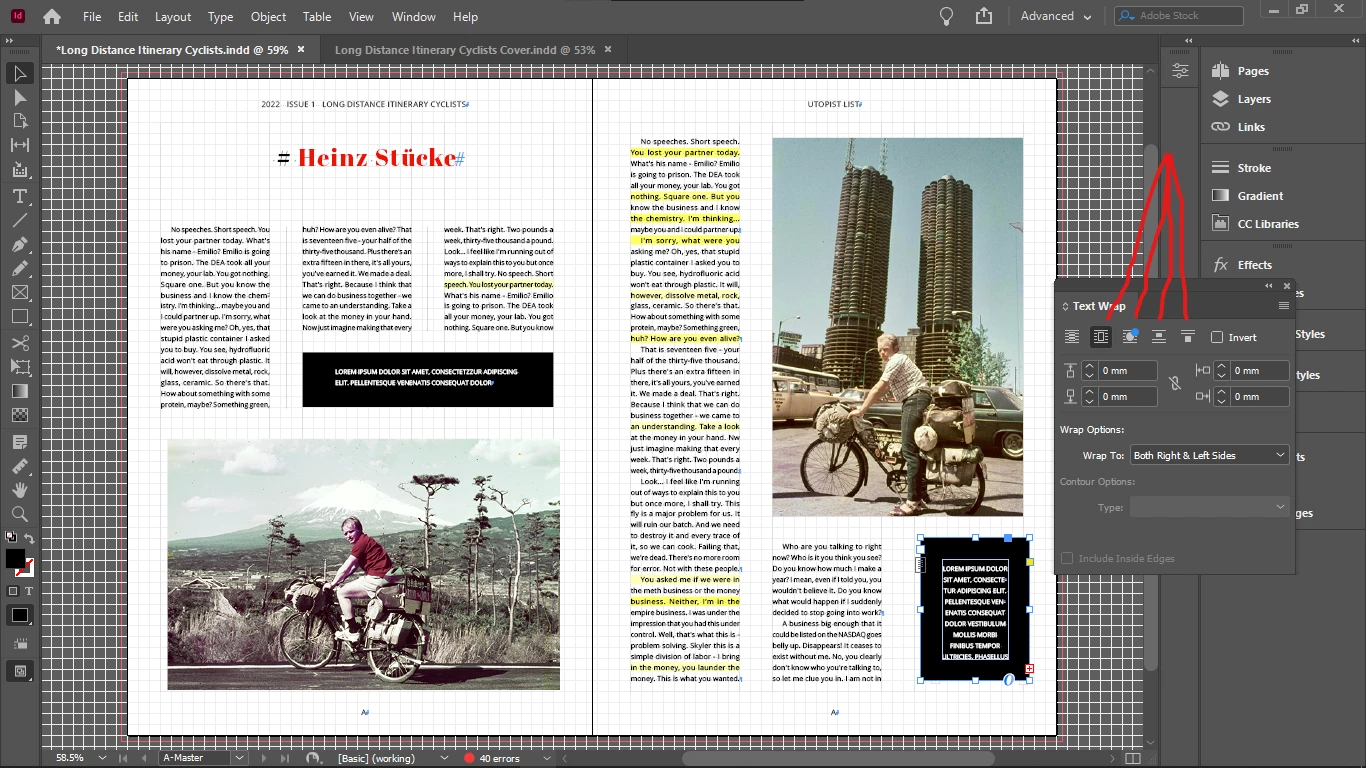
Task: Select the Zoom tool
Action: (x=20, y=514)
